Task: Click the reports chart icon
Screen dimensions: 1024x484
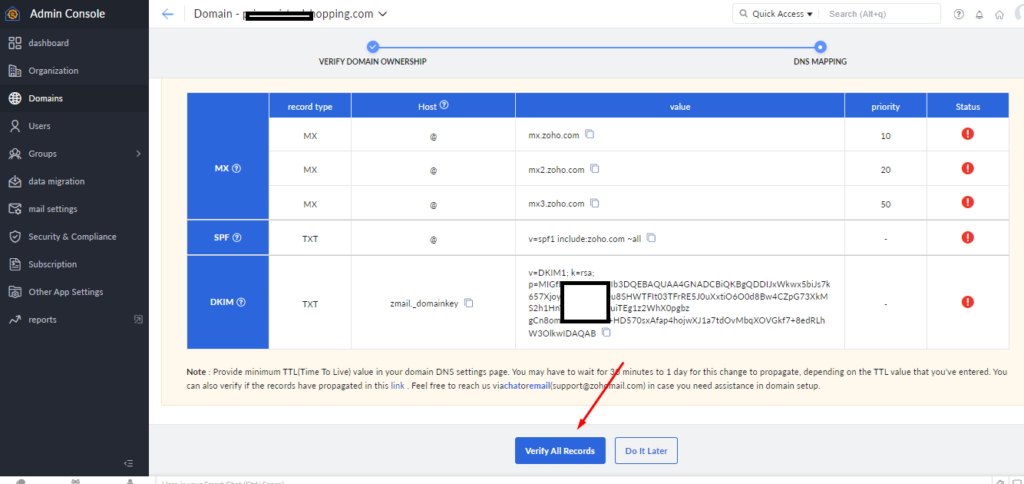Action: coord(15,319)
